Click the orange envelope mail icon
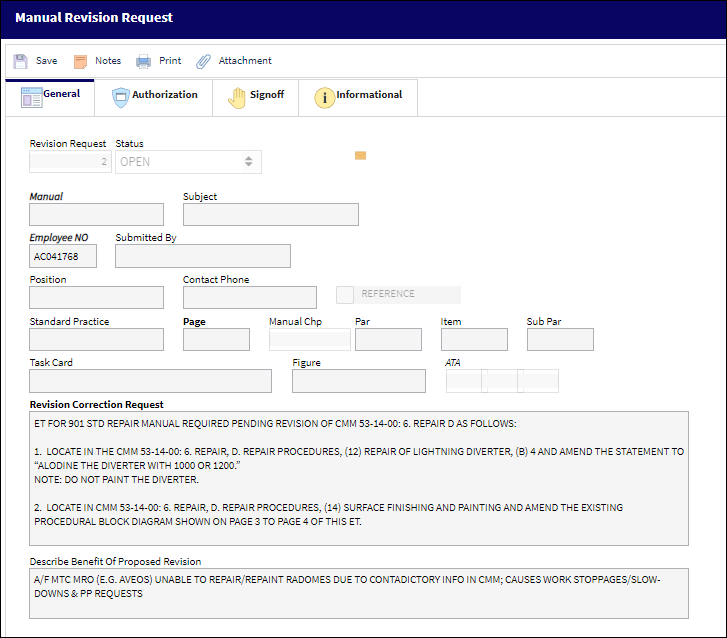The image size is (727, 638). point(360,155)
